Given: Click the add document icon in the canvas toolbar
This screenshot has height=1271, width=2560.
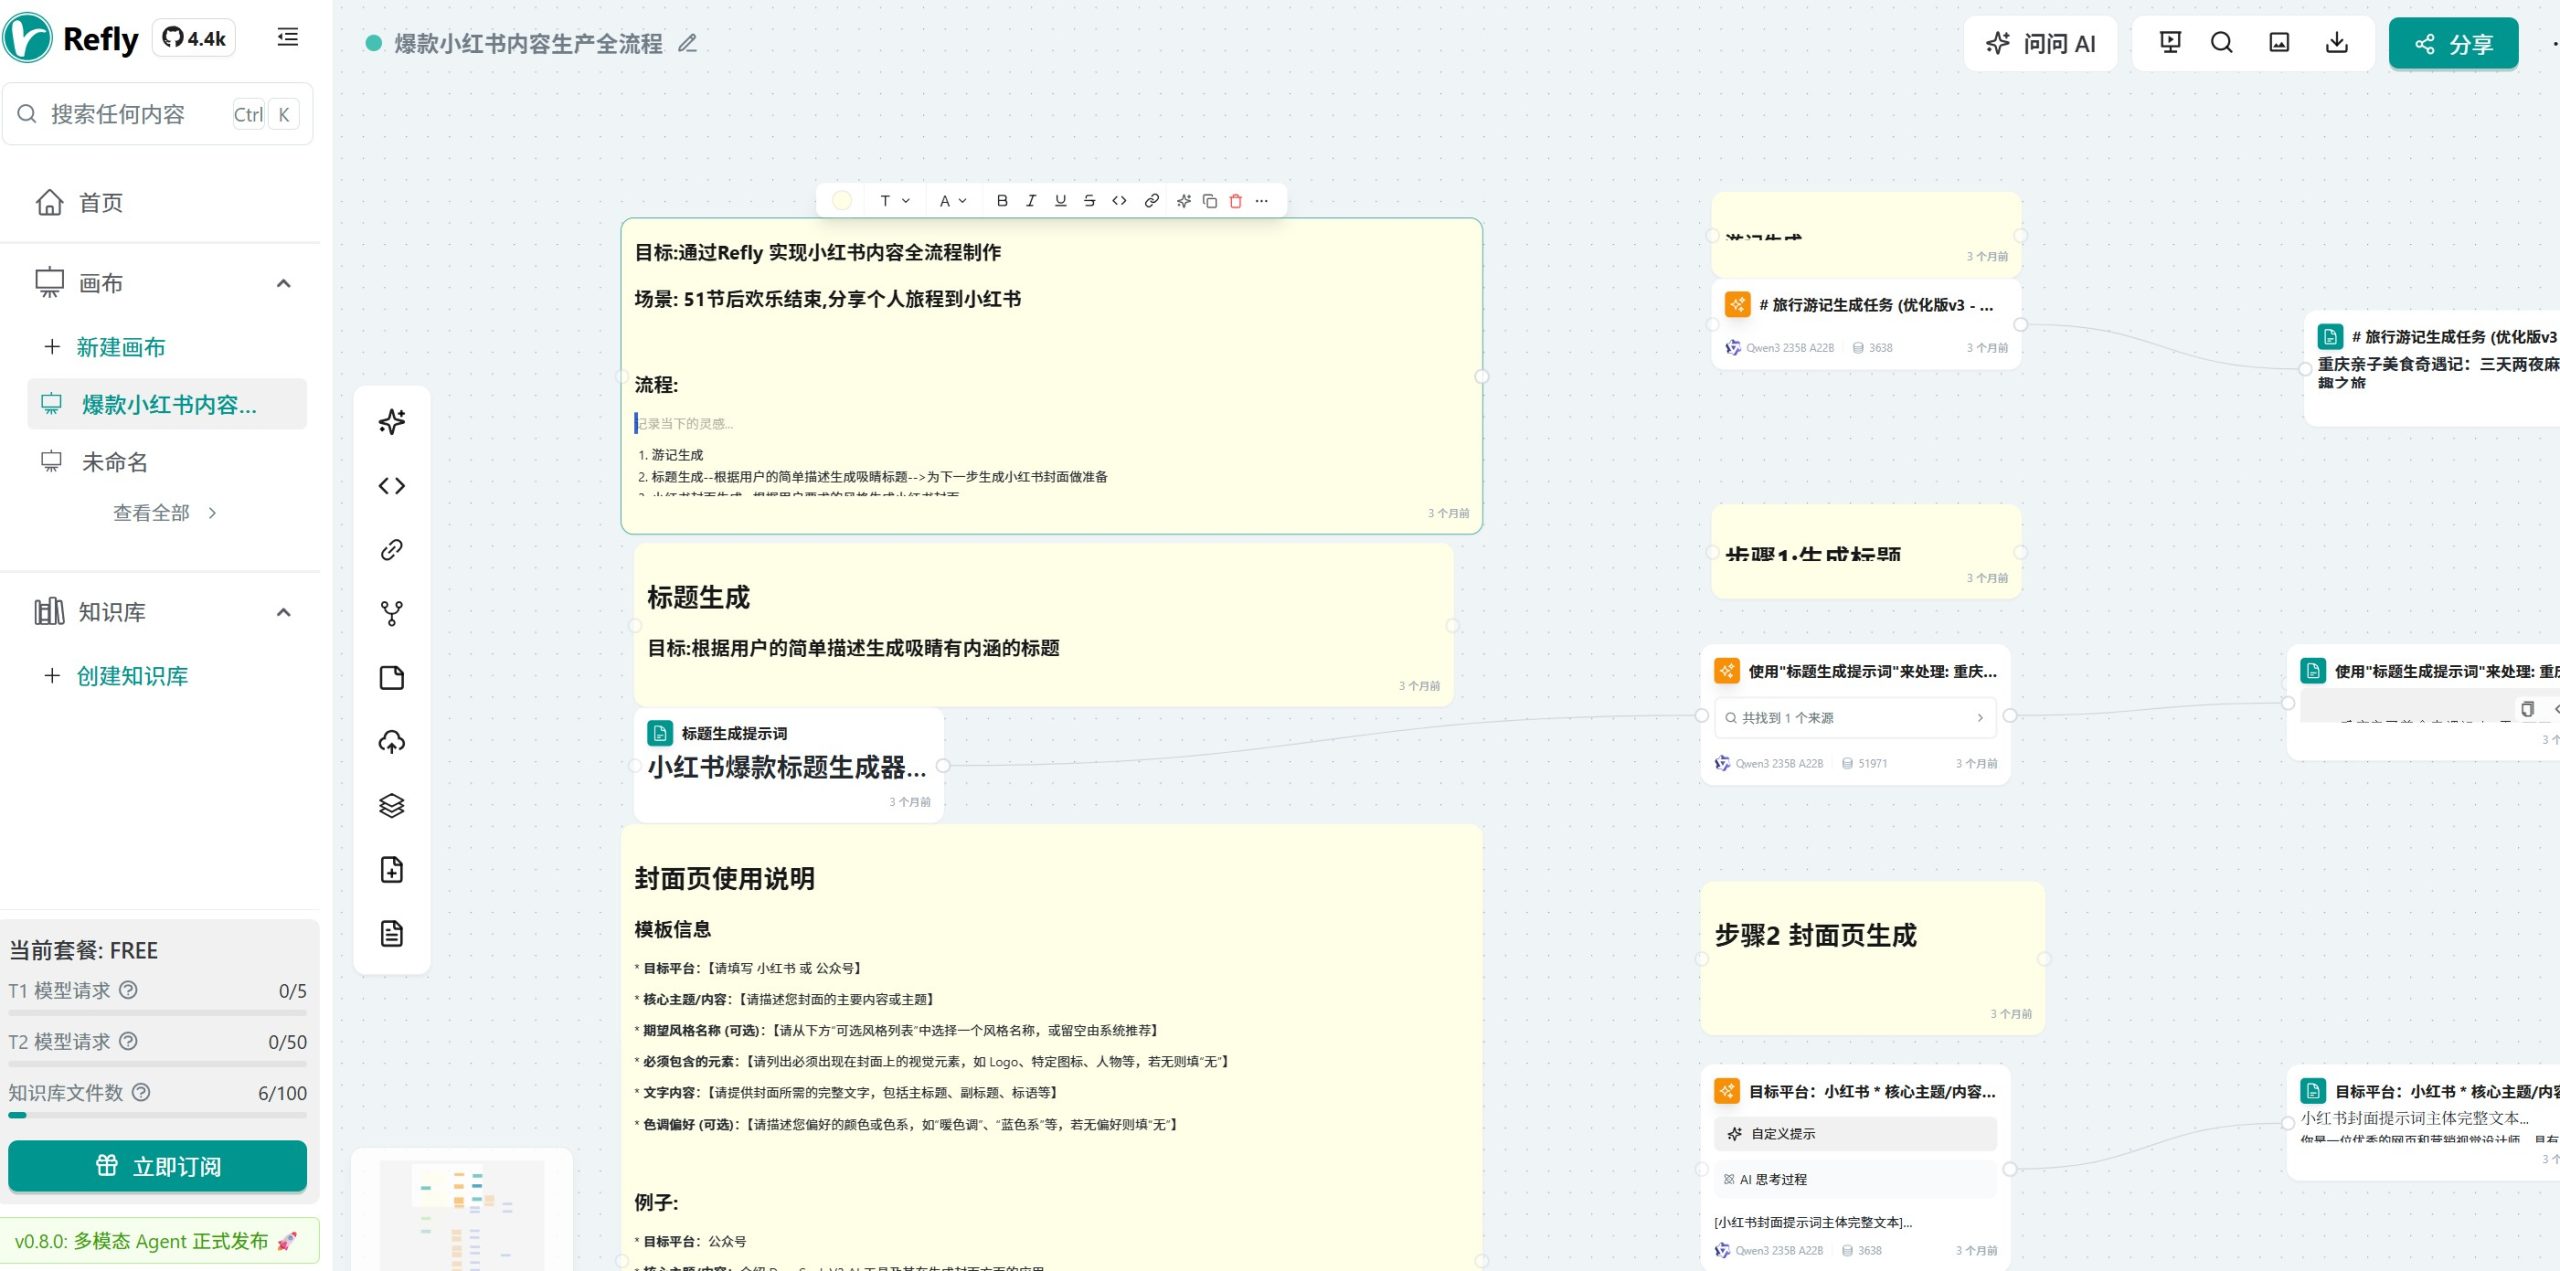Looking at the screenshot, I should click(x=391, y=870).
